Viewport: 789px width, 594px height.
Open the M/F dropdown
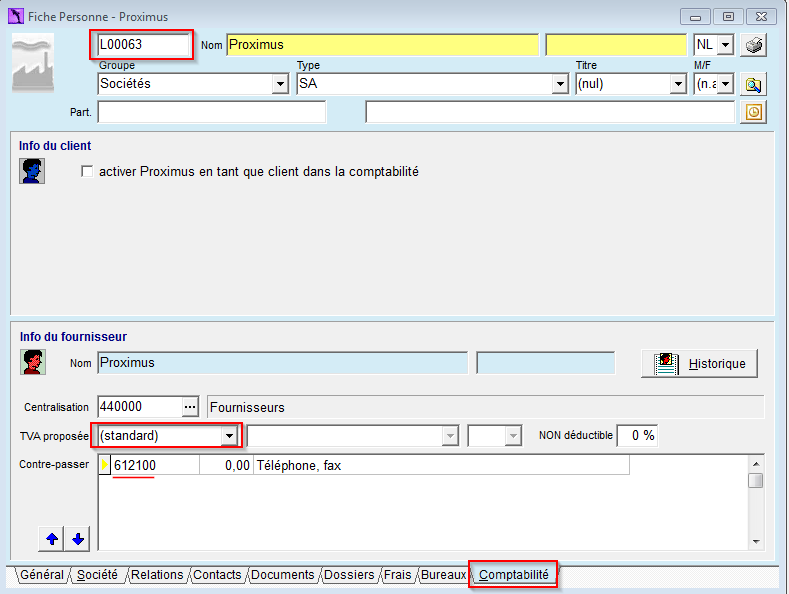click(x=725, y=84)
